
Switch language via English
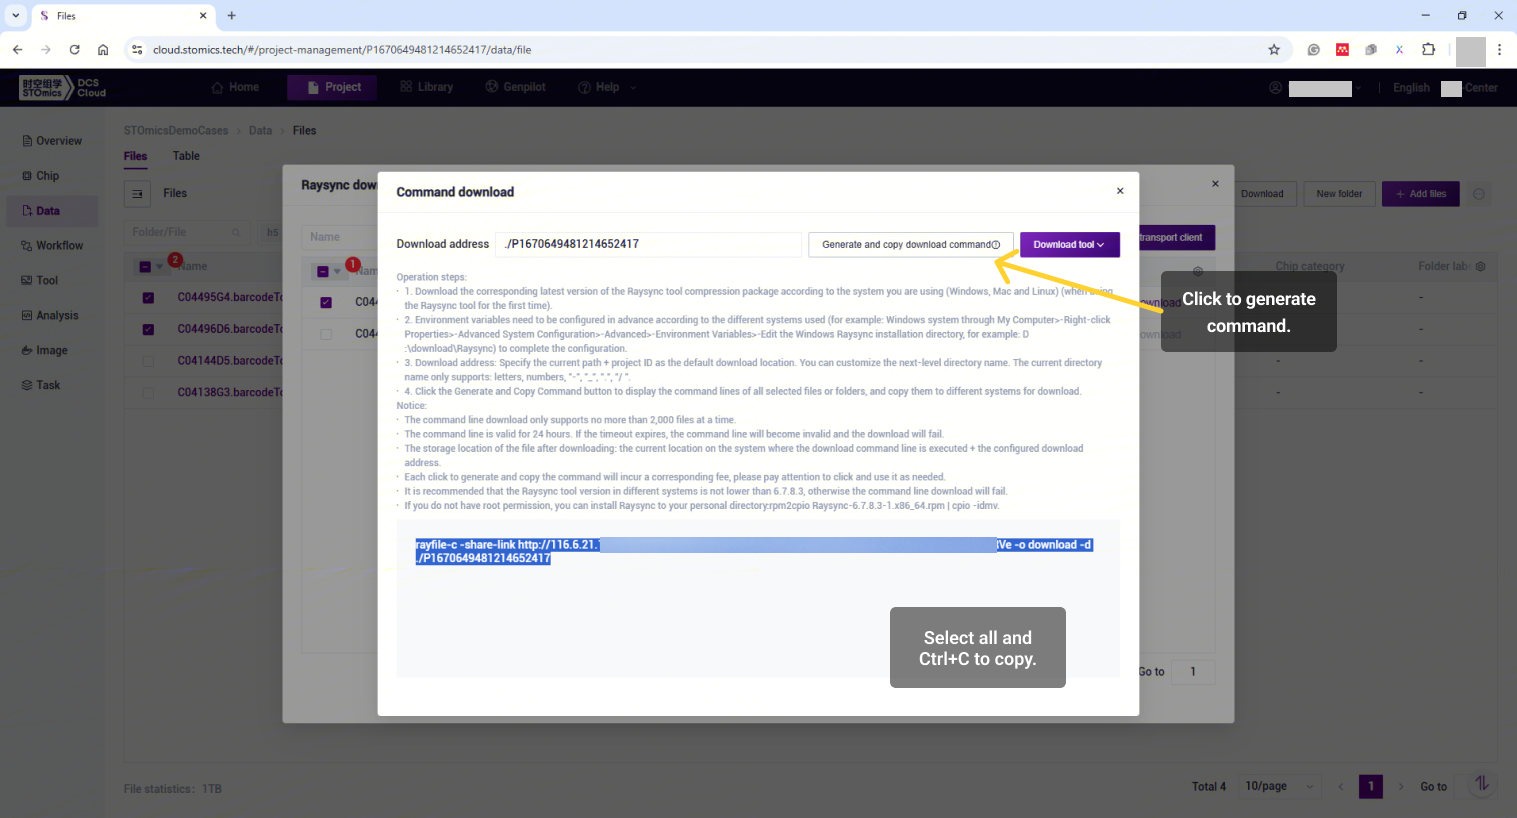pyautogui.click(x=1411, y=88)
